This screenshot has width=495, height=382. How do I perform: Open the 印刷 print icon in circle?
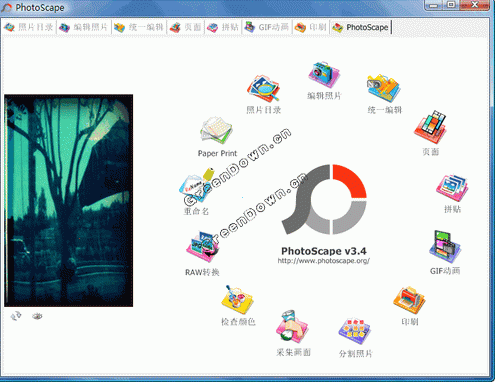(409, 300)
